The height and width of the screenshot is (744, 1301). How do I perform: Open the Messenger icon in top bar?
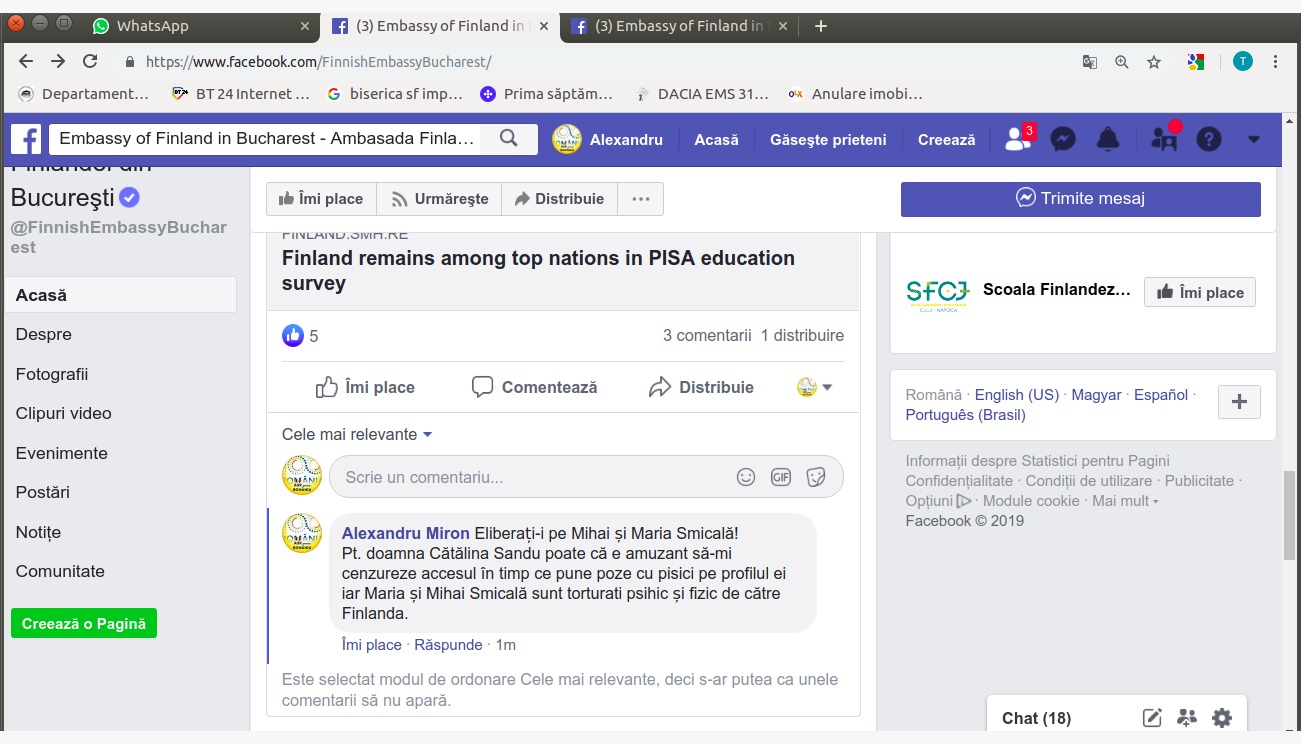click(x=1063, y=140)
